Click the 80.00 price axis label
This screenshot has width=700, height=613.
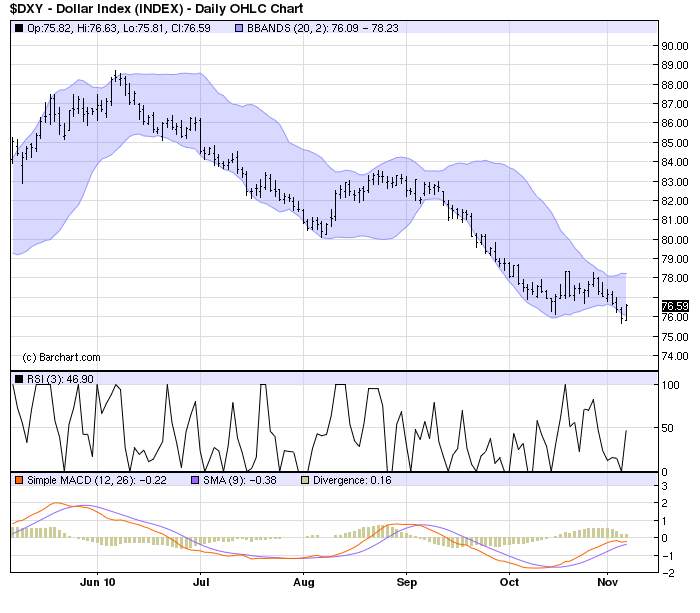click(675, 240)
